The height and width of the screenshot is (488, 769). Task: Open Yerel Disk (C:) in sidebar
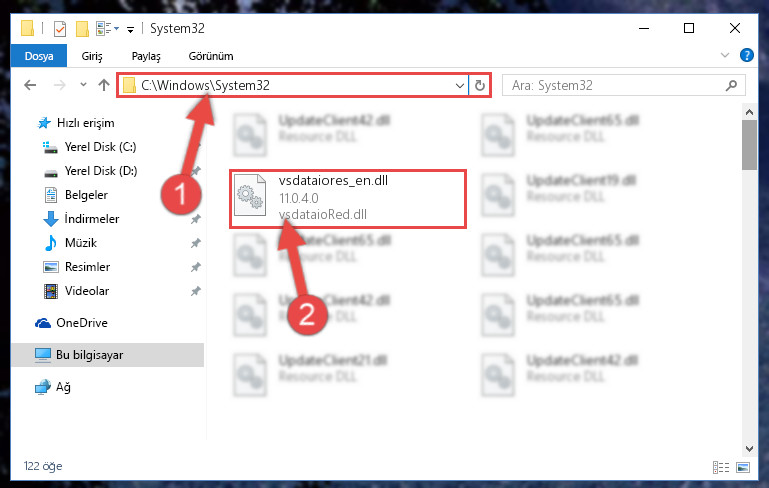coord(100,147)
